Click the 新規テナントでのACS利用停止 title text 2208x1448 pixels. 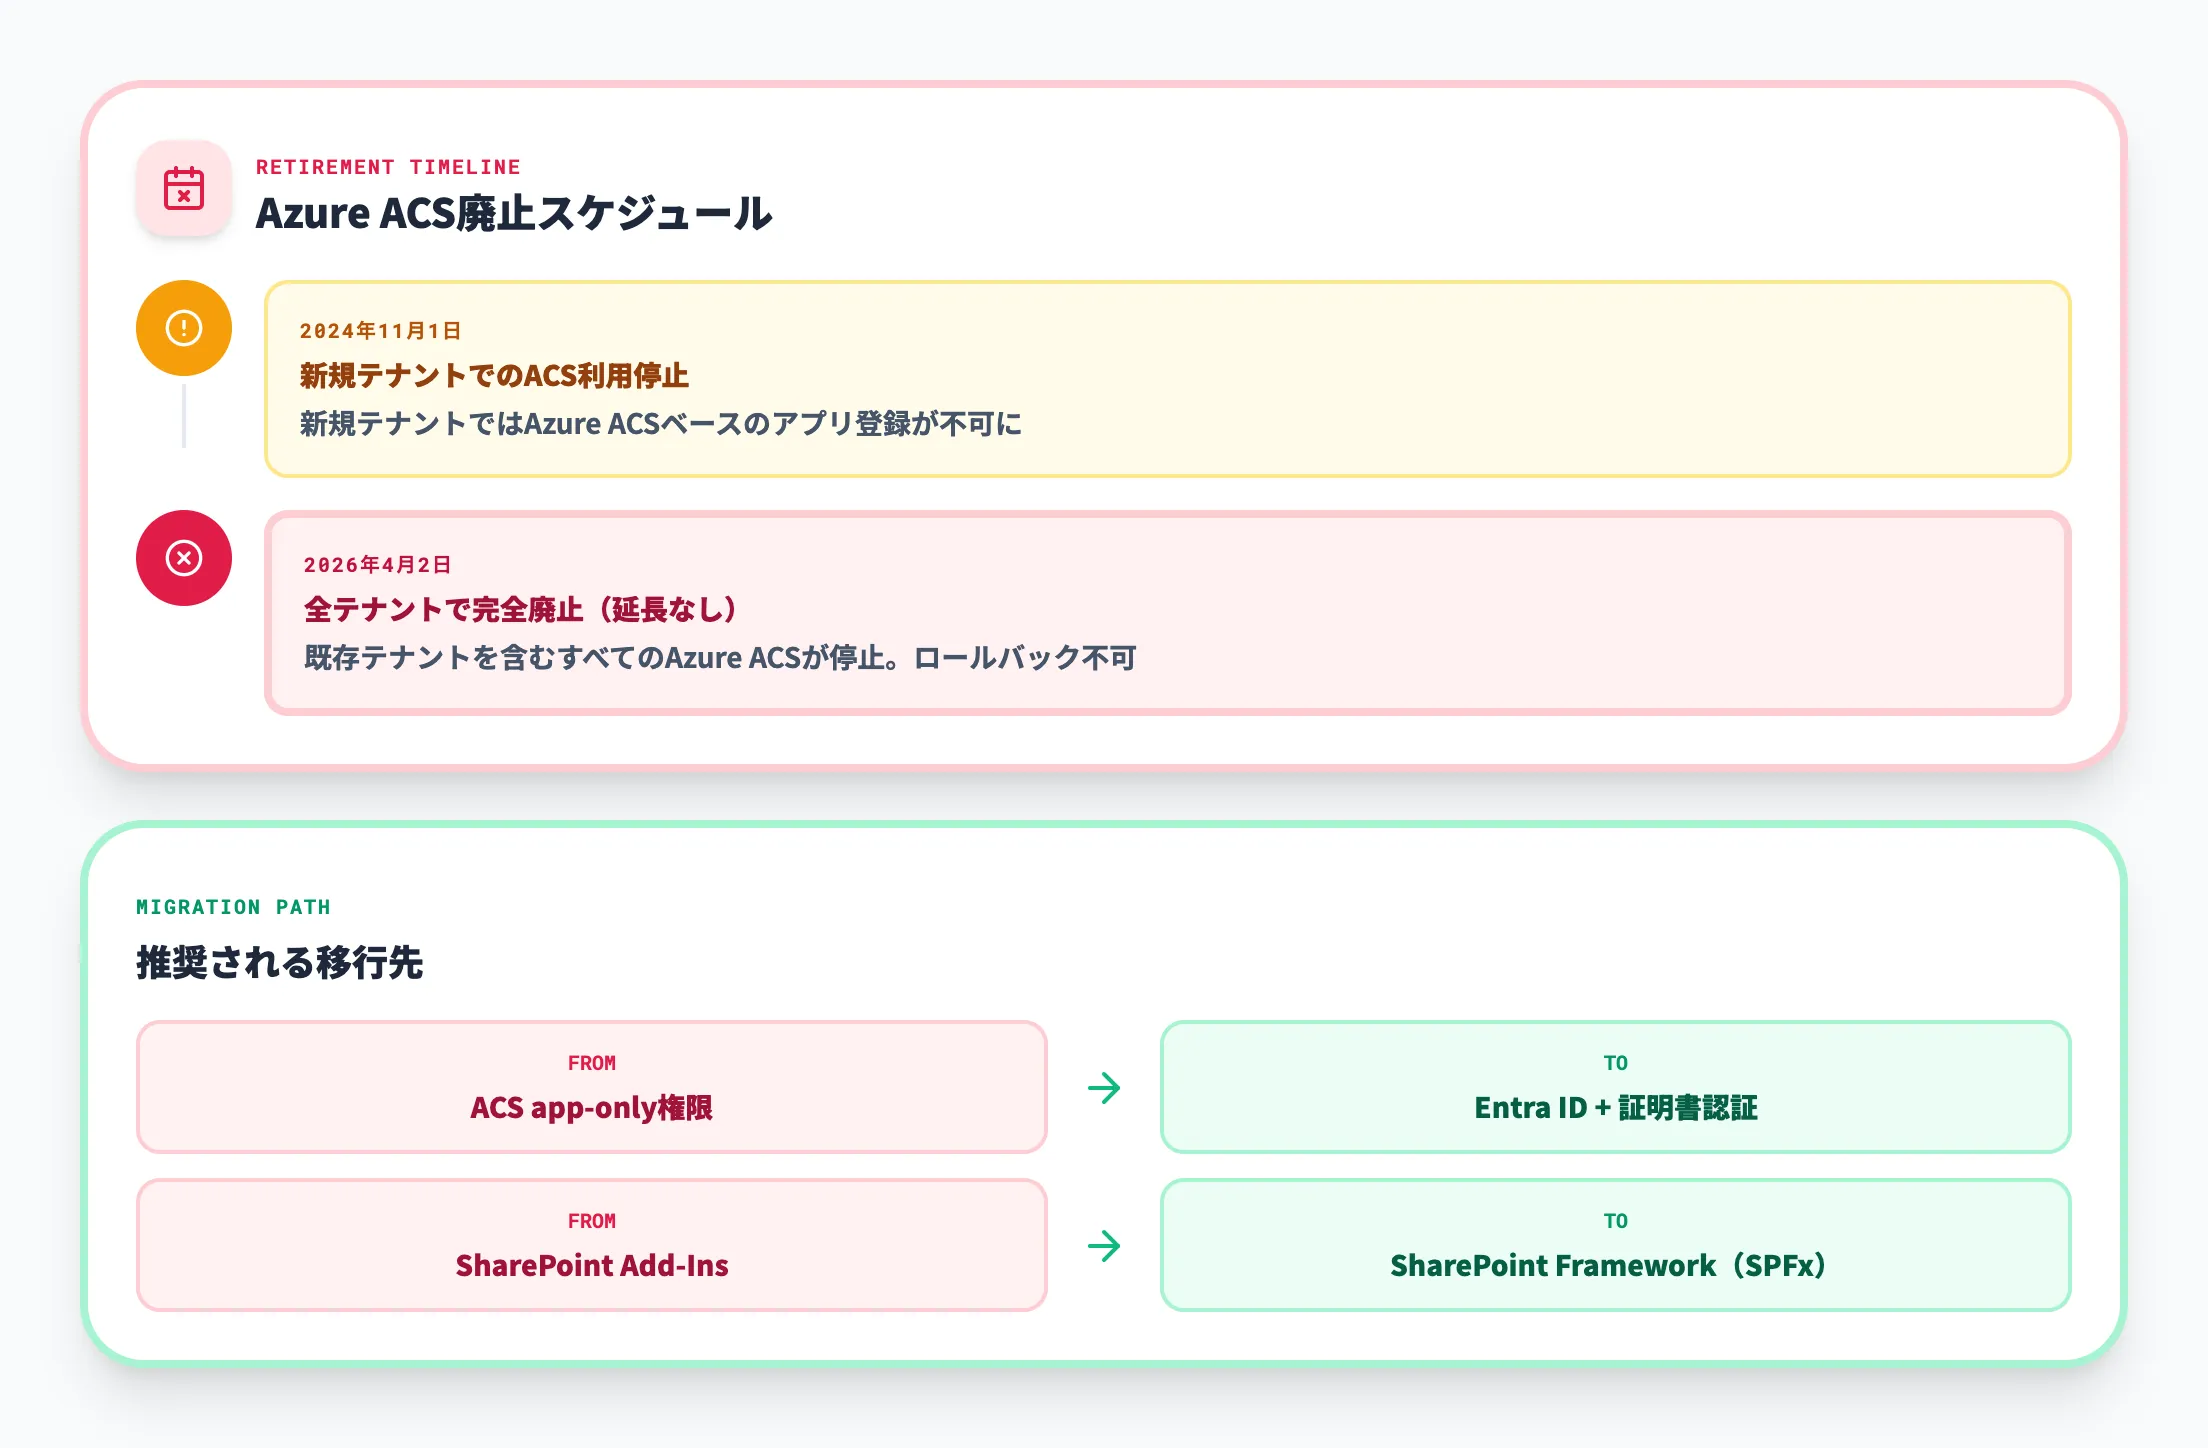tap(498, 377)
